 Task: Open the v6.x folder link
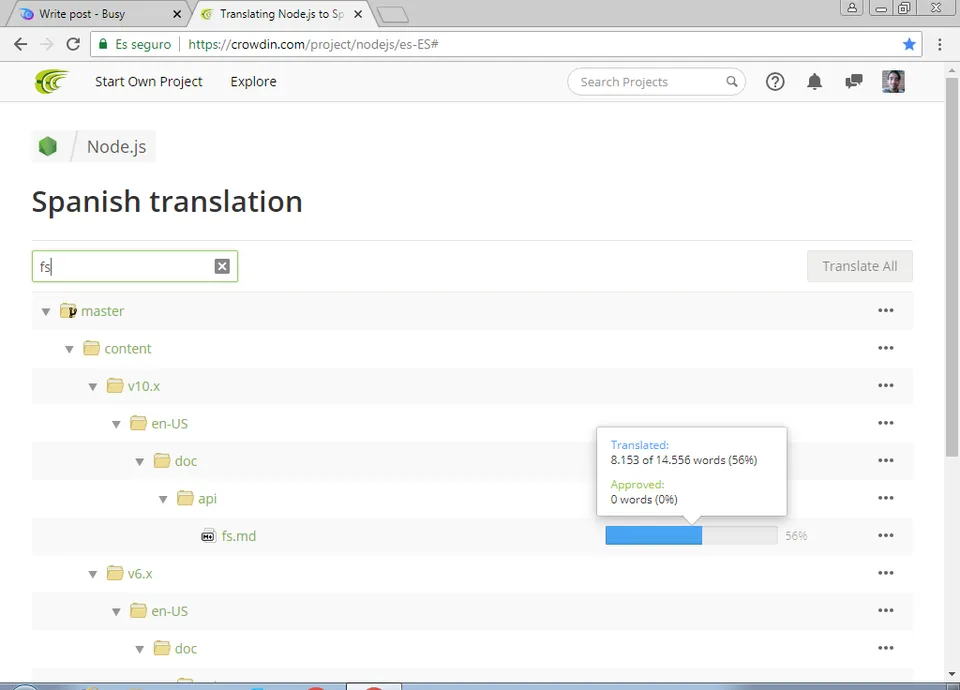140,574
